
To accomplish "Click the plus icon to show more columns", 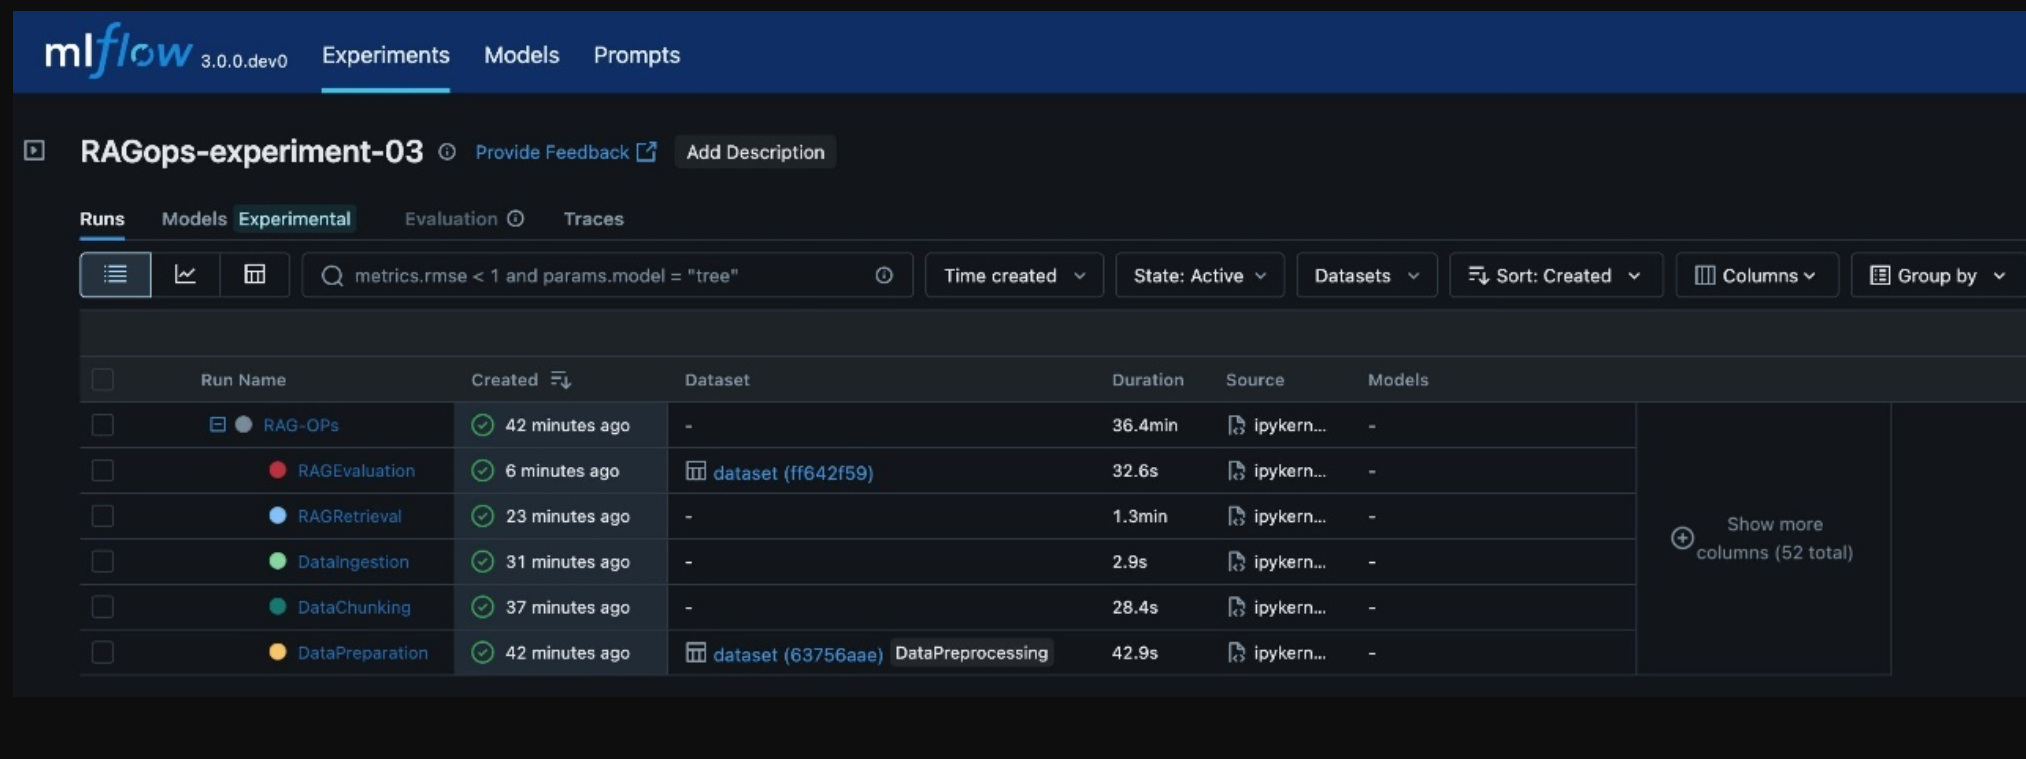I will pos(1682,538).
